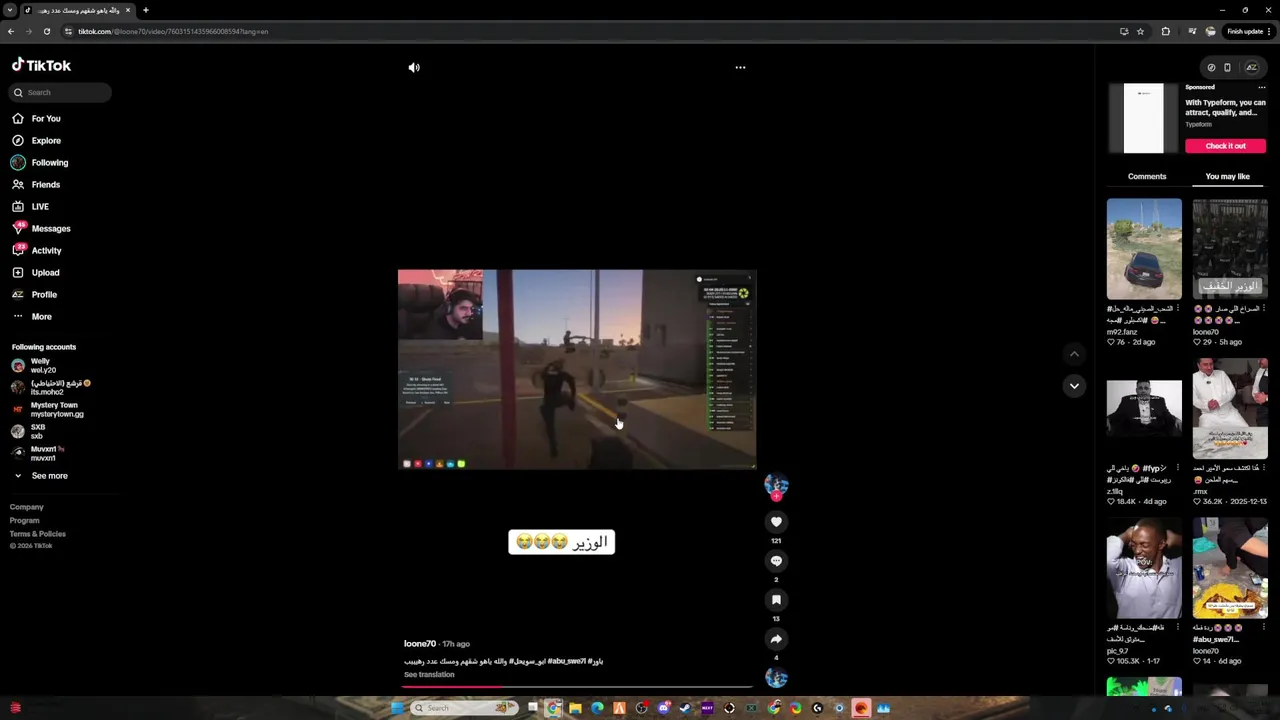This screenshot has width=1280, height=720.
Task: Share the video with the arrow icon
Action: point(776,639)
